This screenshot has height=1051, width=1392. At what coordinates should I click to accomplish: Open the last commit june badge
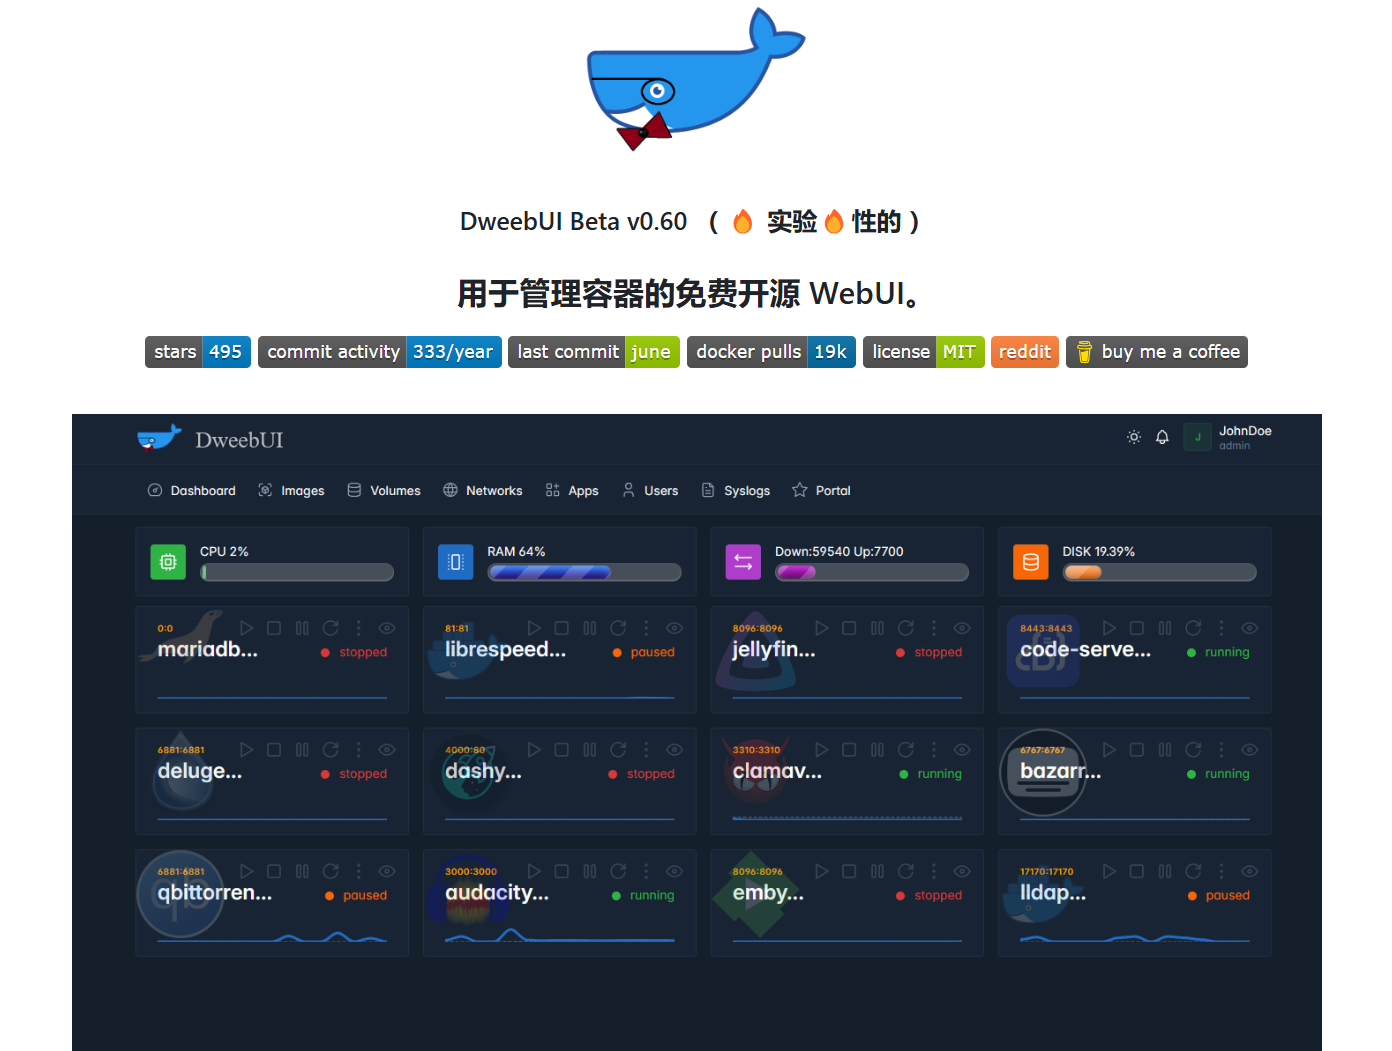594,352
